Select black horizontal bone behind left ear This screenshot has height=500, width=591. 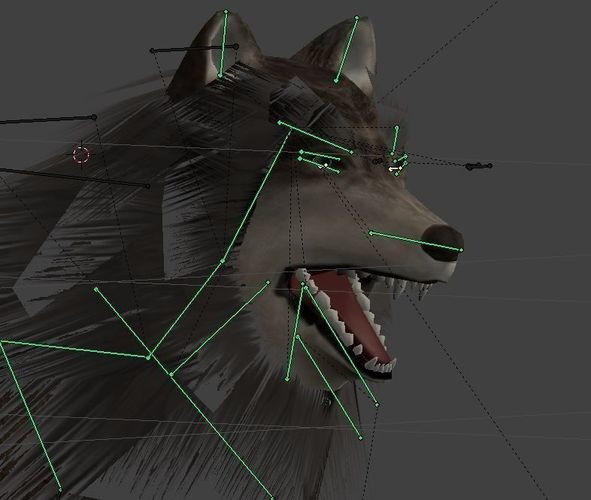coord(194,49)
